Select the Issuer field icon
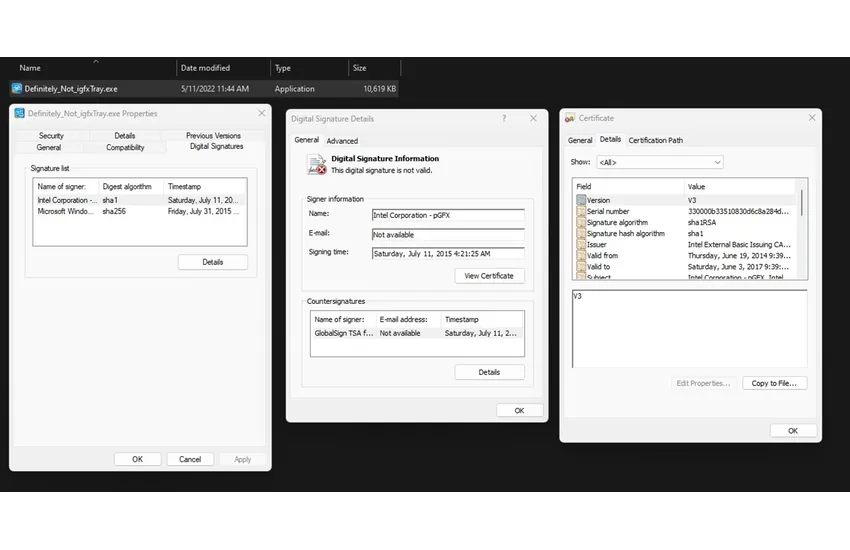850x550 pixels. (x=581, y=244)
